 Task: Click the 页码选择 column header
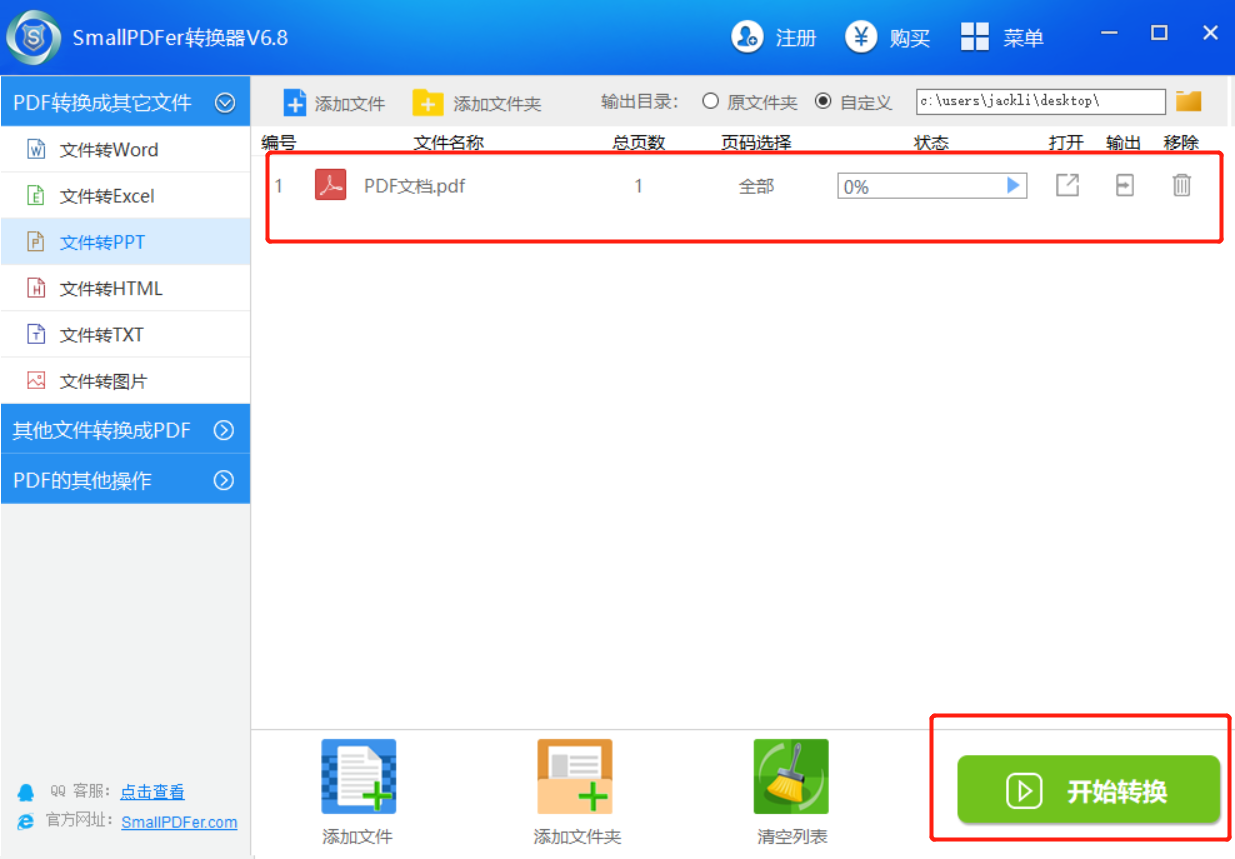[756, 143]
